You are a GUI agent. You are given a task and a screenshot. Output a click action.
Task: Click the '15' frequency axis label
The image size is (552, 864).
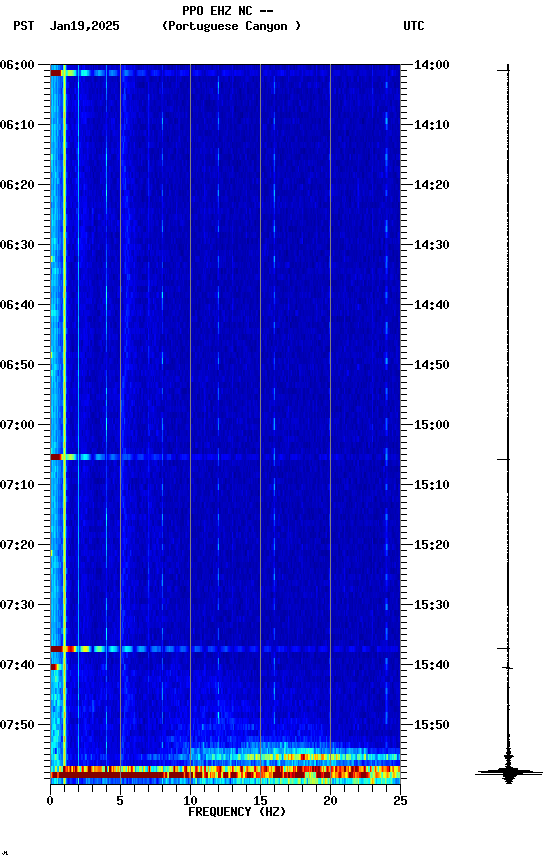(x=260, y=801)
